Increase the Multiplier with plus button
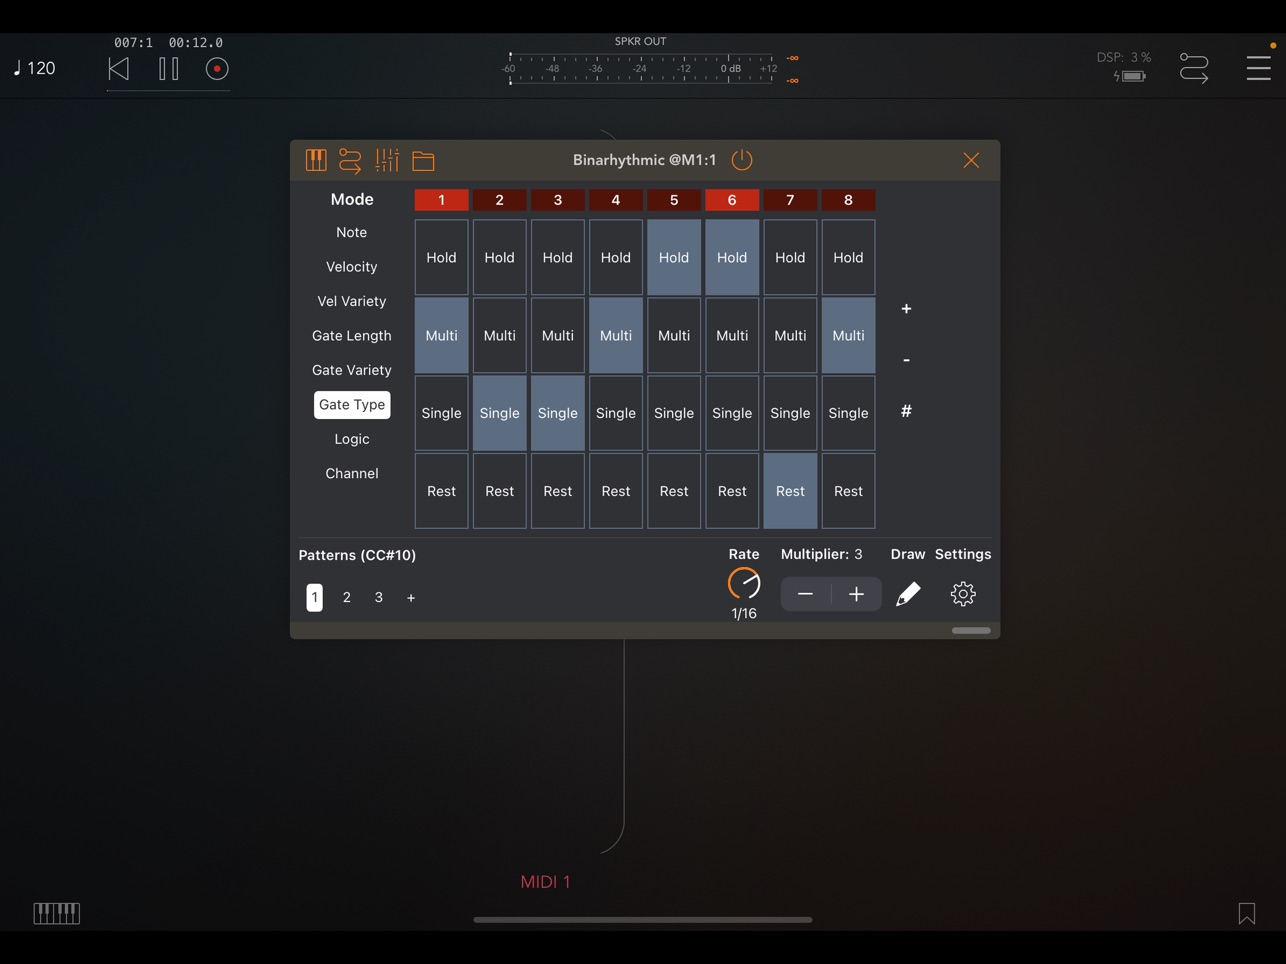 tap(856, 594)
